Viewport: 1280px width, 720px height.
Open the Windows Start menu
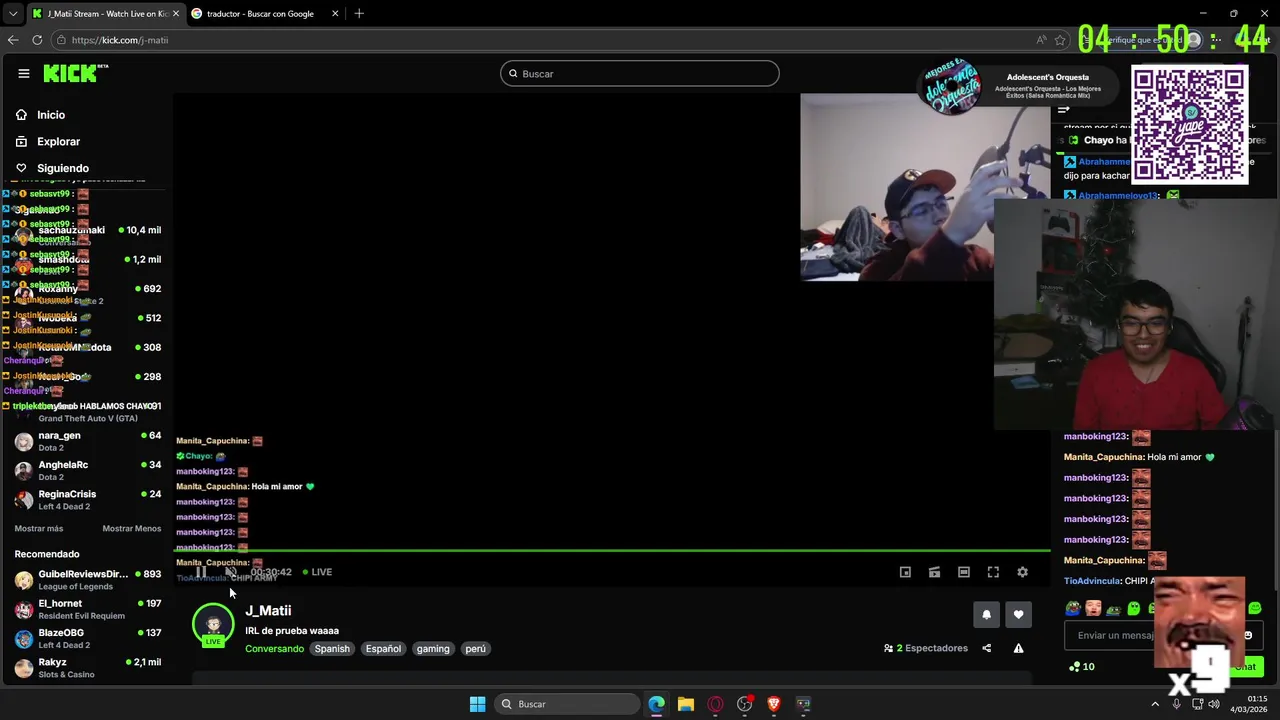point(477,704)
